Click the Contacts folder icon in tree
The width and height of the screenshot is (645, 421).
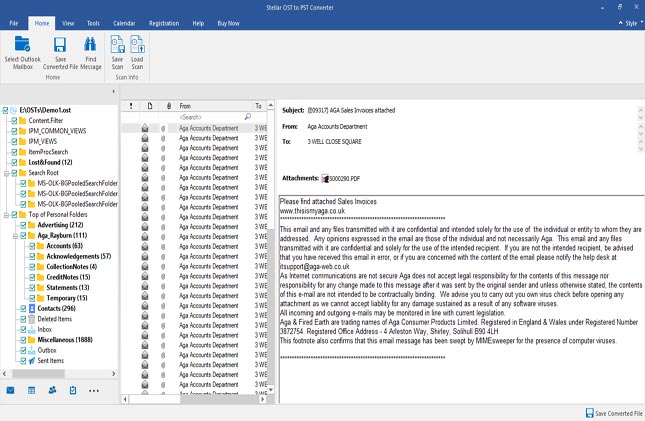coord(32,308)
